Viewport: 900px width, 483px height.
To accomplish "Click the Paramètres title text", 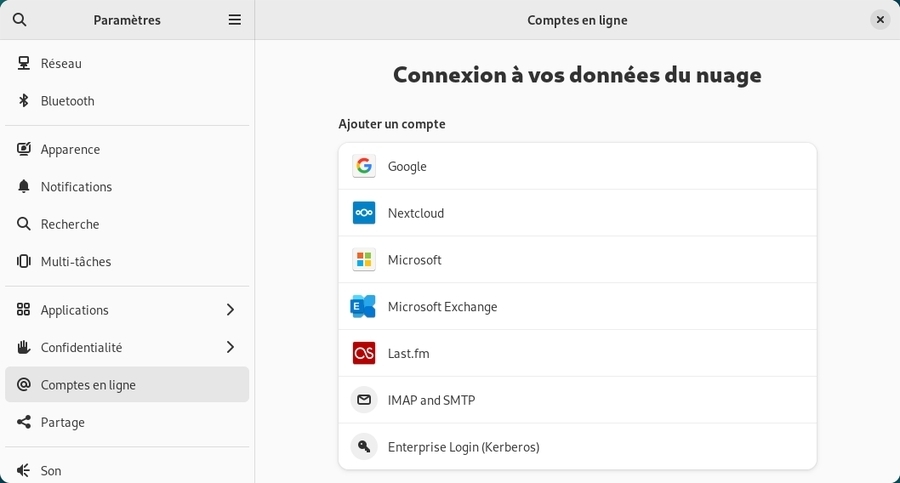I will (x=127, y=20).
